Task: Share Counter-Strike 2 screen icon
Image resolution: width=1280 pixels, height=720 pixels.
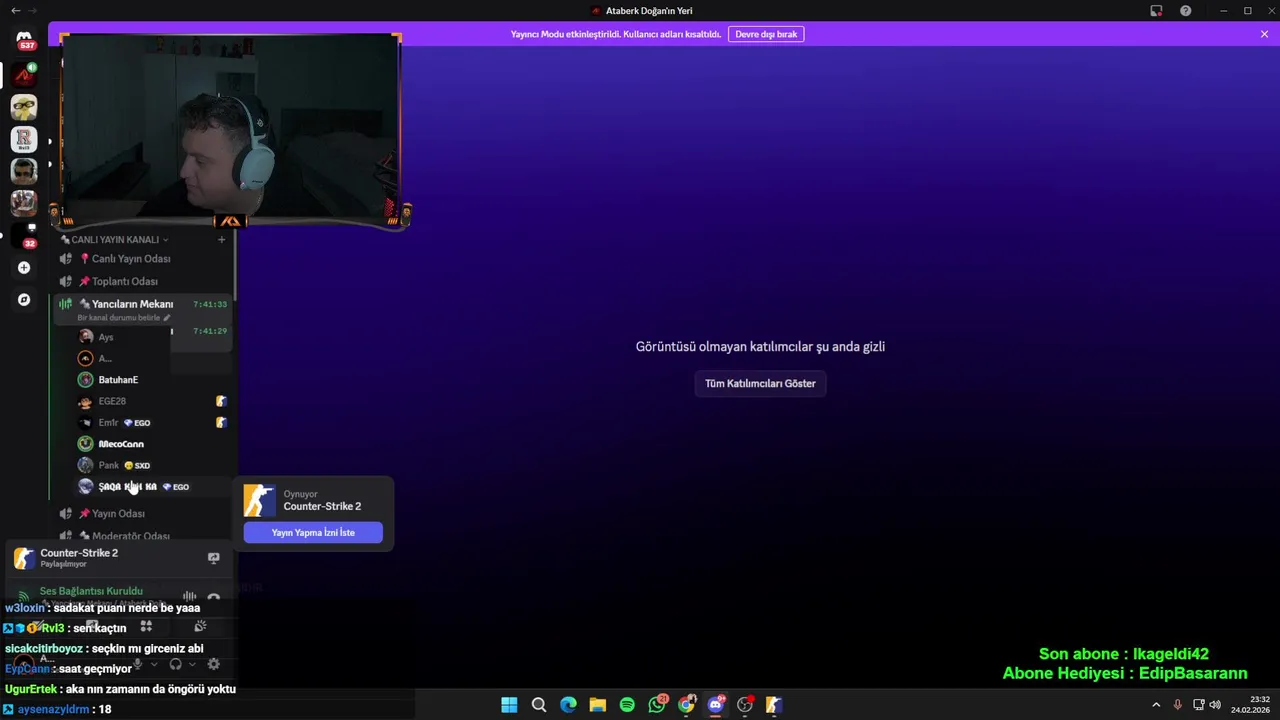Action: (x=213, y=558)
